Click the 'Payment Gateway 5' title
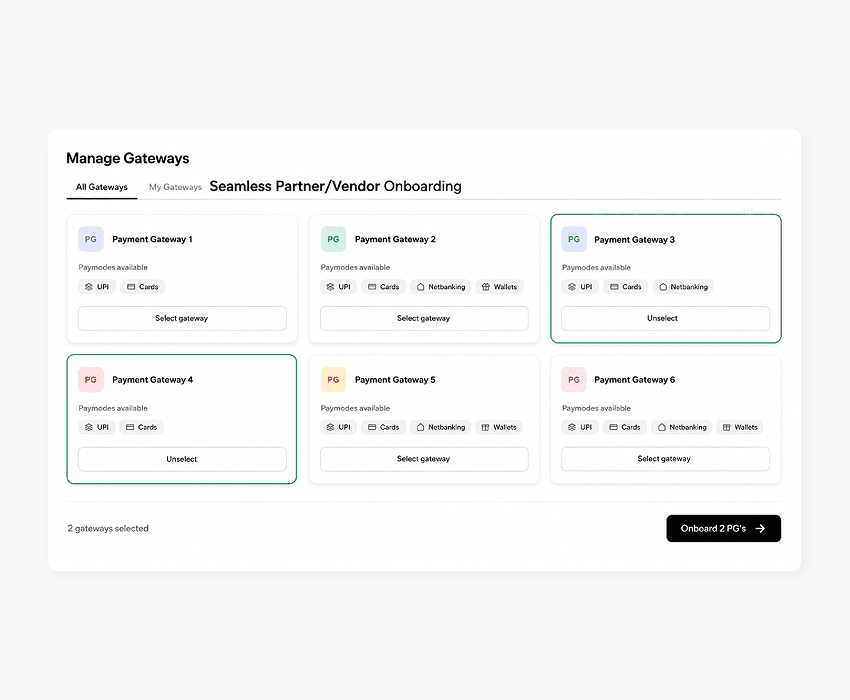Screen dimensions: 850x700 [395, 380]
